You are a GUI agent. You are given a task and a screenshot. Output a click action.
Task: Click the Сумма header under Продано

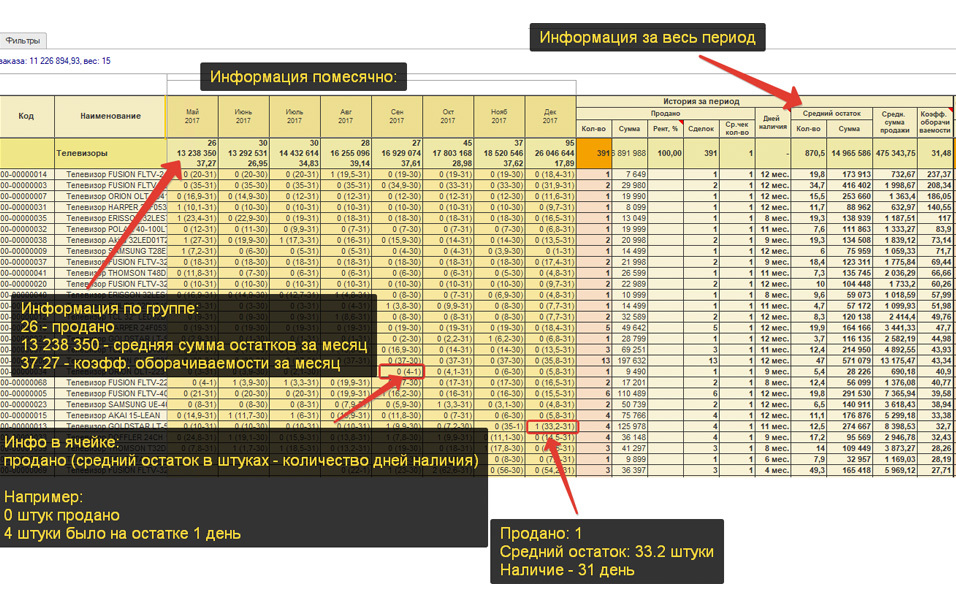coord(630,129)
